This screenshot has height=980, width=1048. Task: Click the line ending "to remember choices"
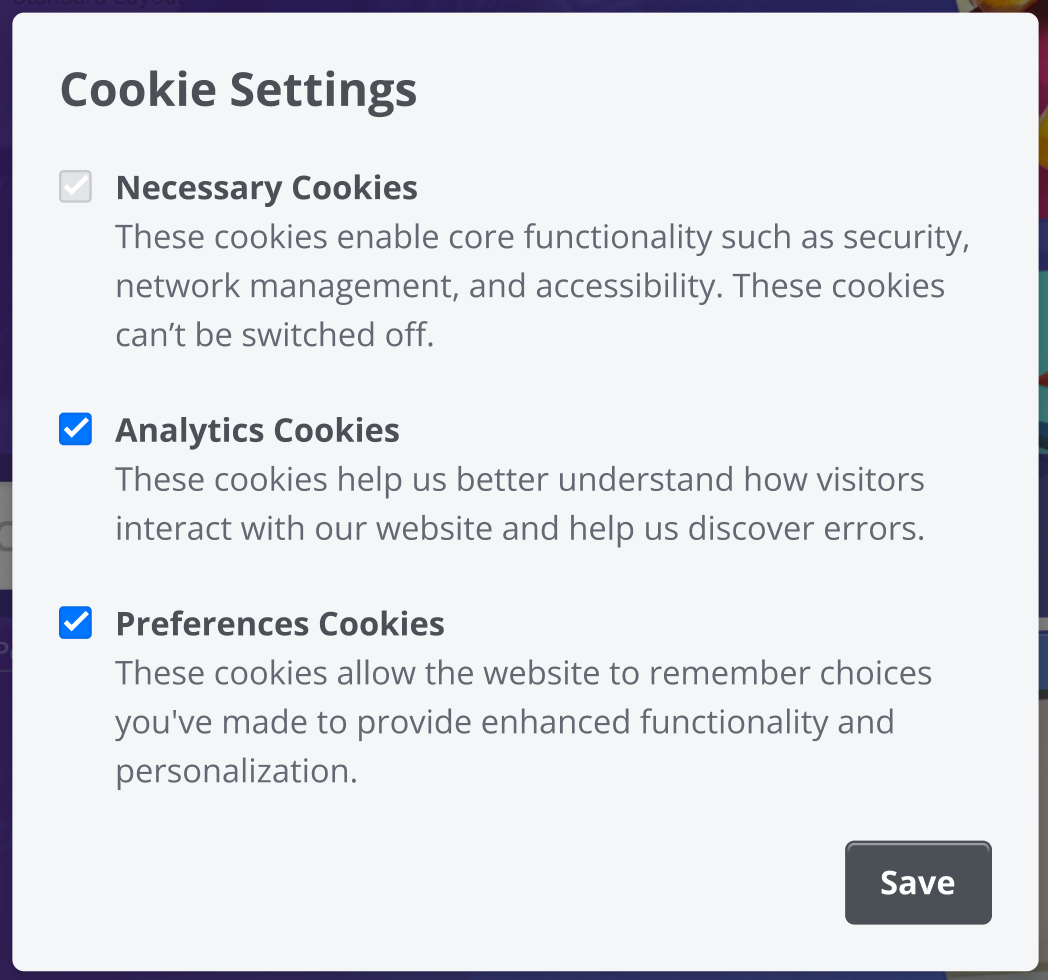coord(523,672)
